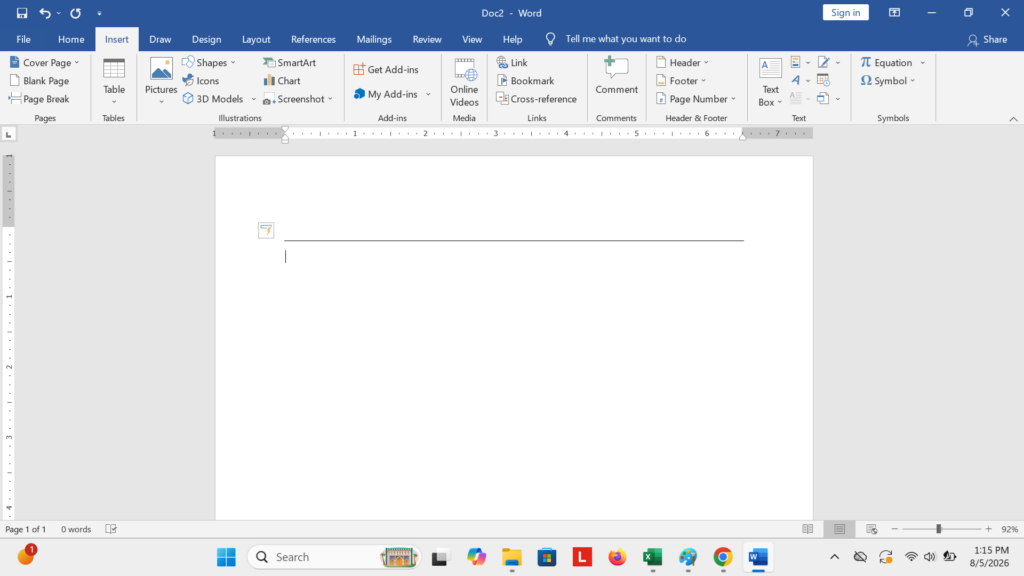Insert a Bookmark
Screen dimensions: 1024x576
pyautogui.click(x=525, y=81)
